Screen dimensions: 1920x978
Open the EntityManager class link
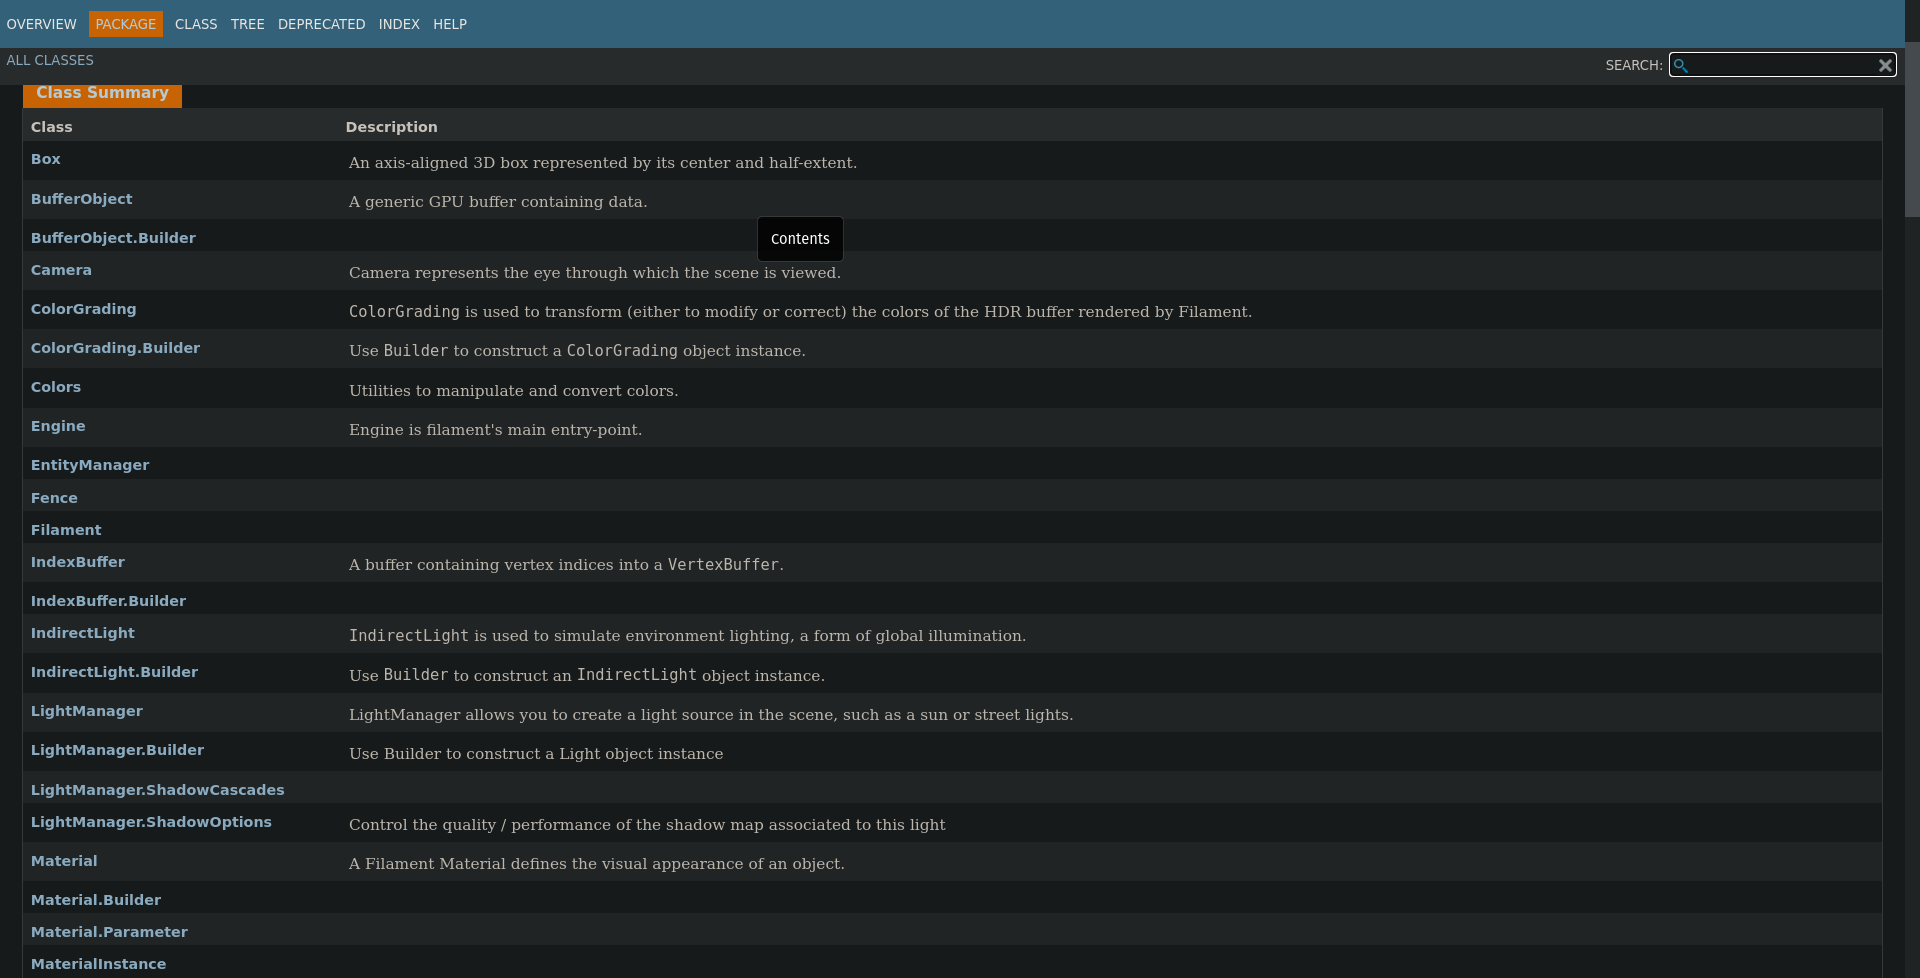(x=90, y=465)
